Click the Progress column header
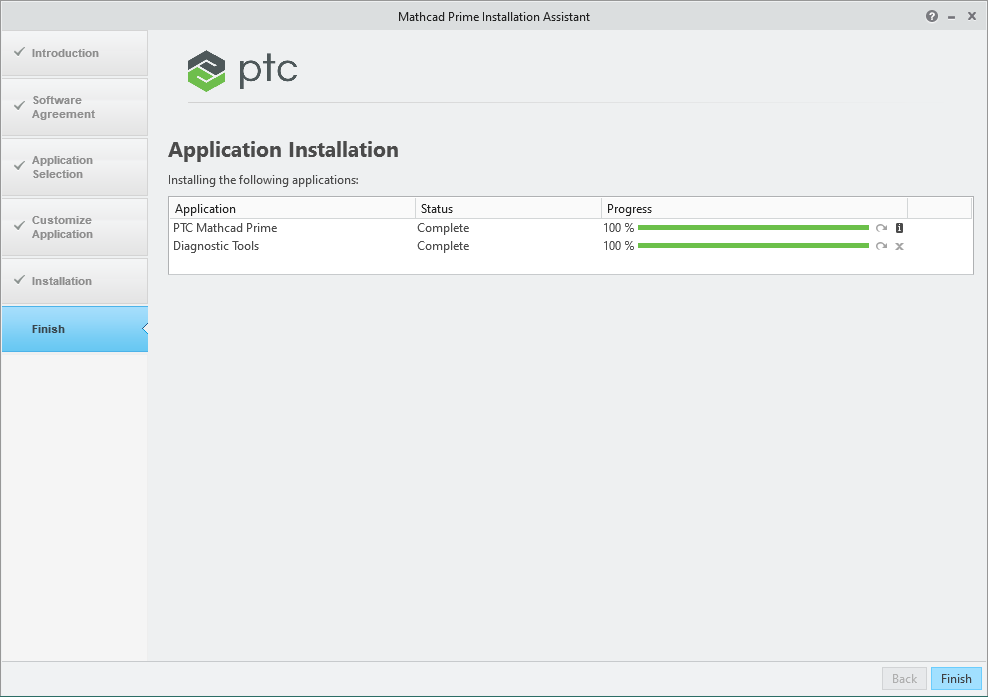The height and width of the screenshot is (697, 988). (x=754, y=209)
